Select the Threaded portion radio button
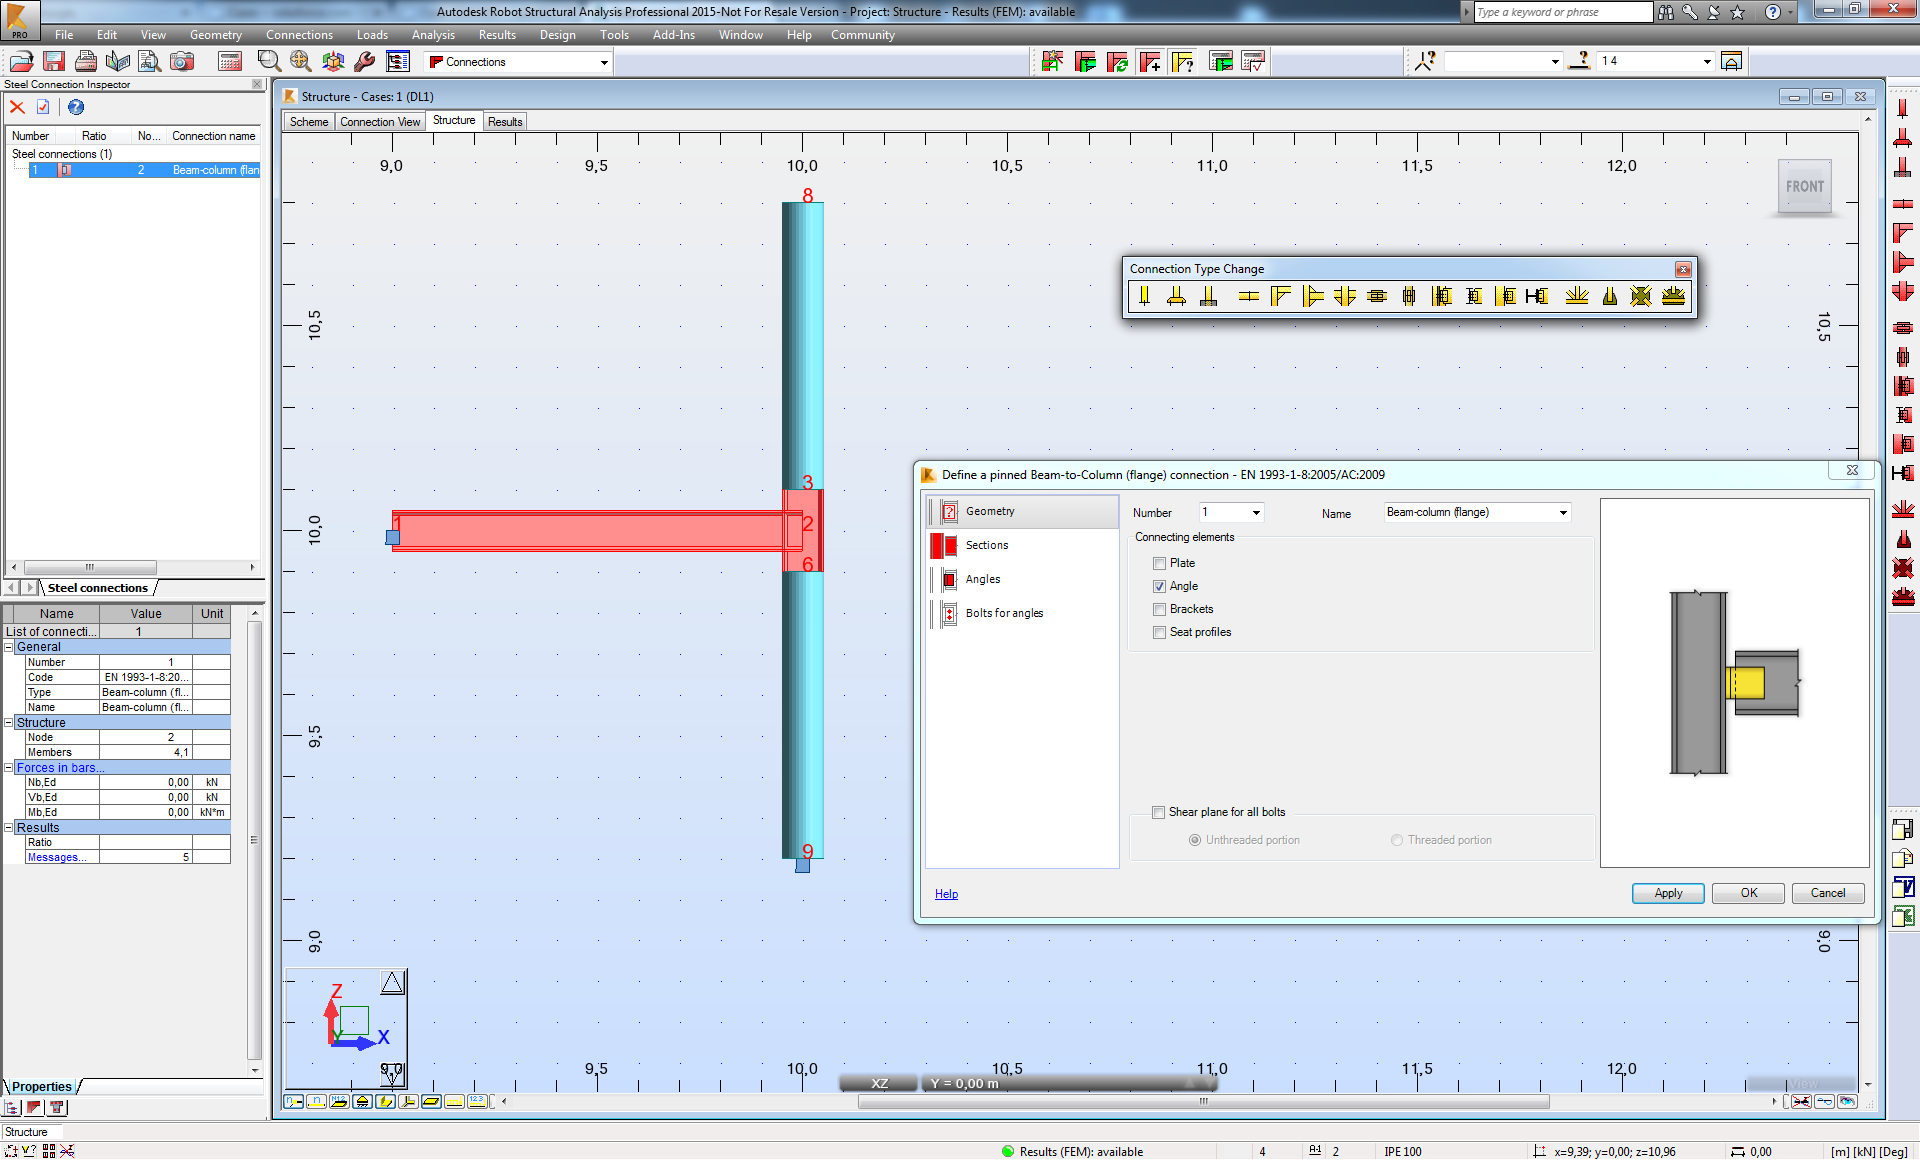This screenshot has width=1920, height=1160. click(1397, 840)
